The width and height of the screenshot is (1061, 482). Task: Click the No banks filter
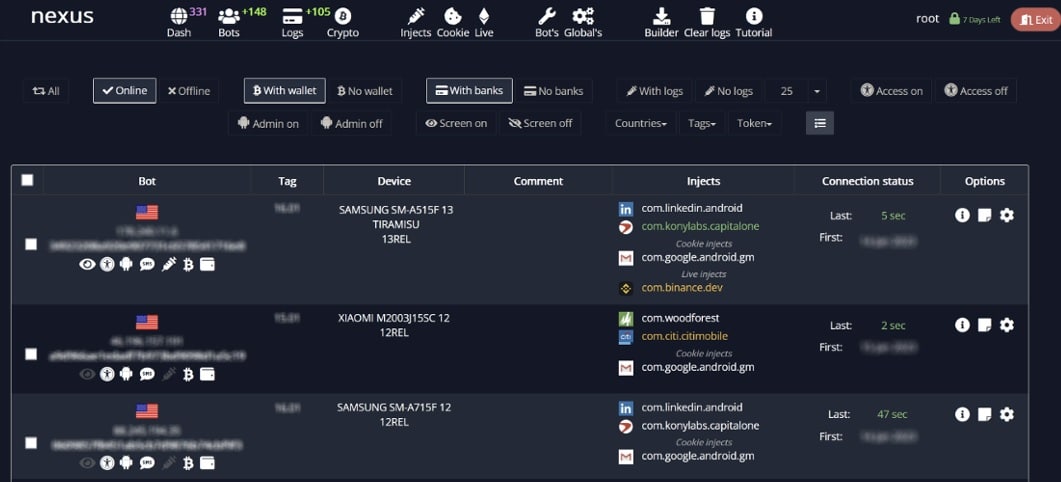(554, 91)
